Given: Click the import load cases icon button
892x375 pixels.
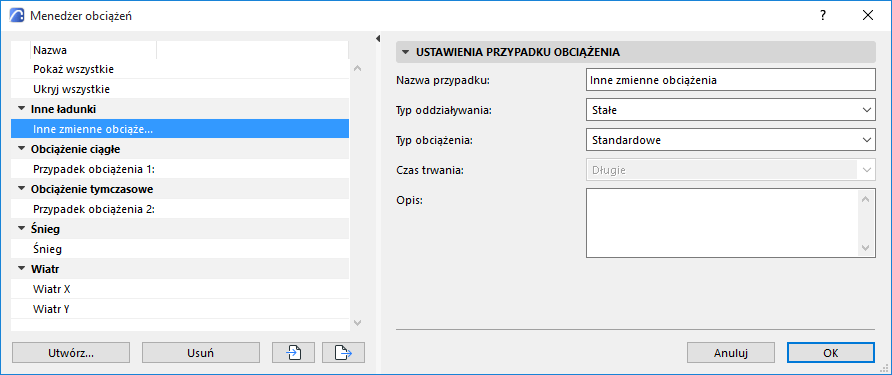Looking at the screenshot, I should point(294,353).
